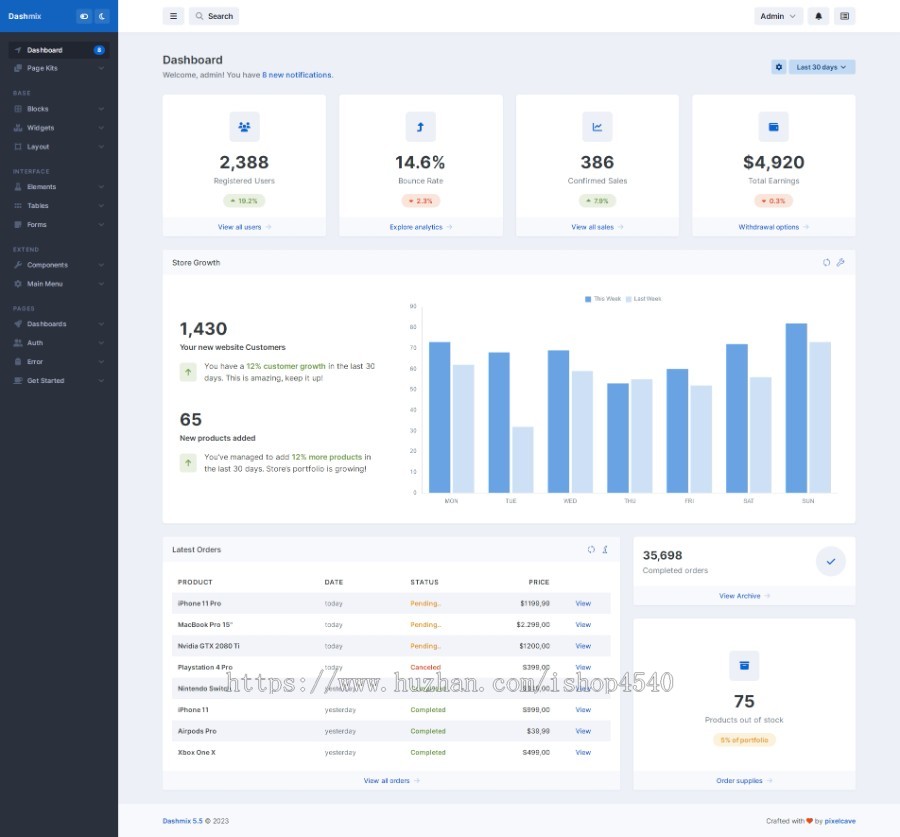This screenshot has width=900, height=837.
Task: Open Error item in the sidebar
Action: (x=59, y=362)
